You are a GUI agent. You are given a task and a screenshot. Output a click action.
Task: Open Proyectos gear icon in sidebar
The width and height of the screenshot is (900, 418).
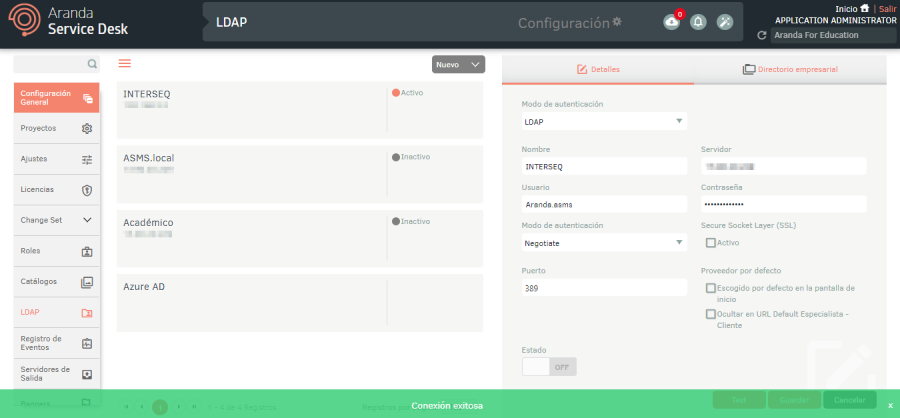pyautogui.click(x=87, y=129)
